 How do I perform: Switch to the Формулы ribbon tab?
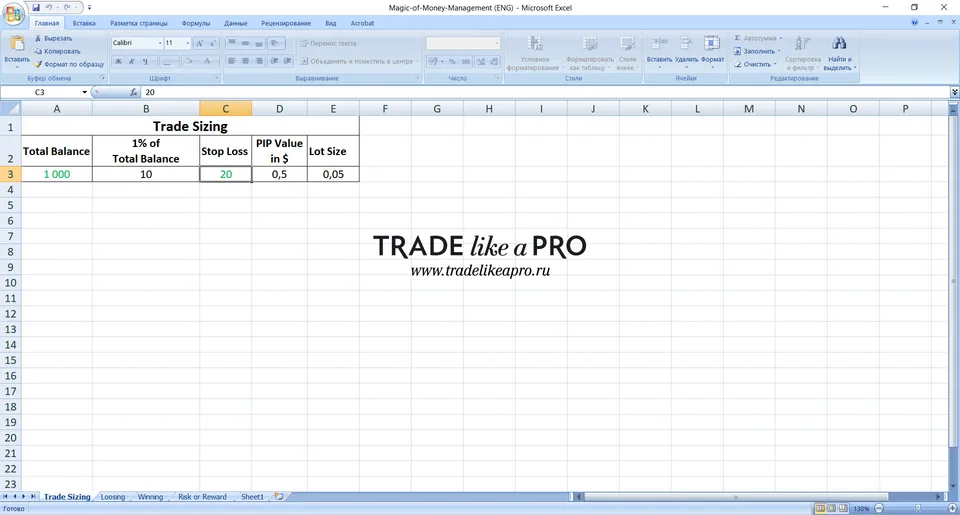click(x=196, y=23)
